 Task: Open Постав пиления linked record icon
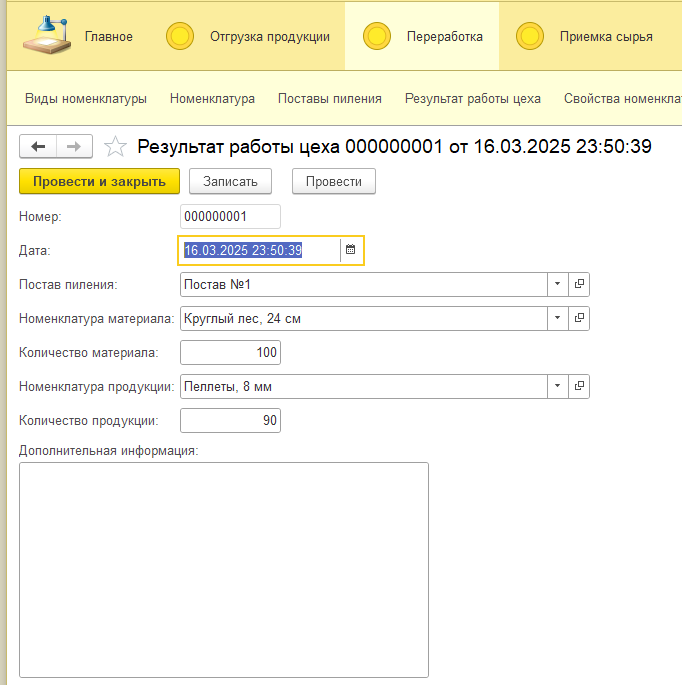pyautogui.click(x=579, y=284)
